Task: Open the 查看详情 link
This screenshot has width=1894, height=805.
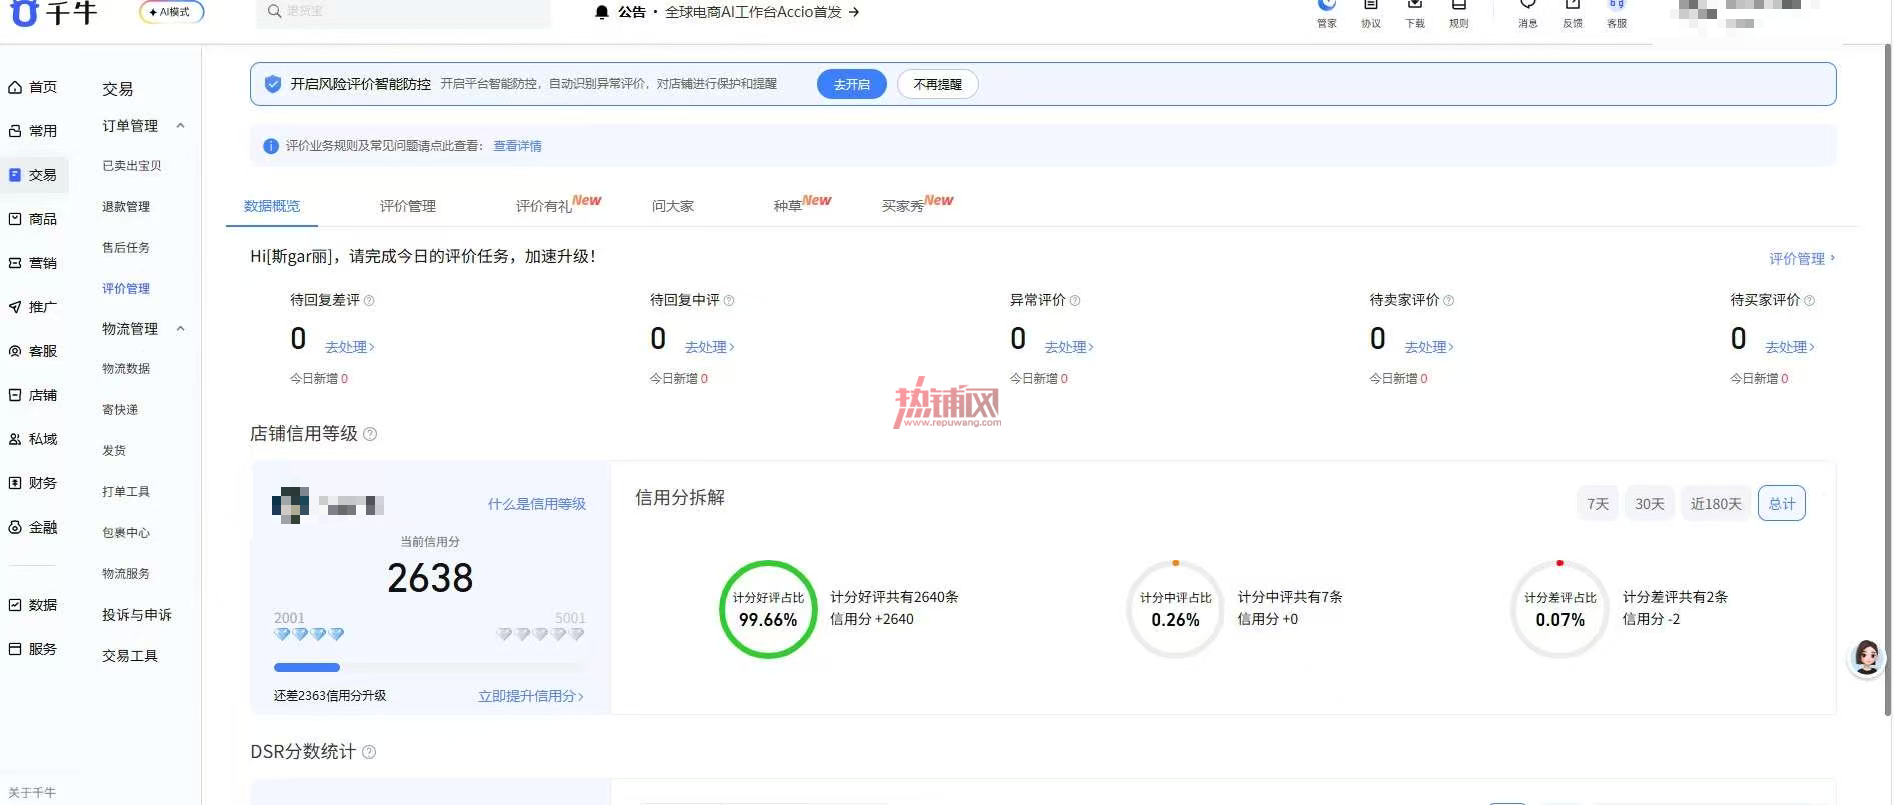Action: click(x=517, y=146)
